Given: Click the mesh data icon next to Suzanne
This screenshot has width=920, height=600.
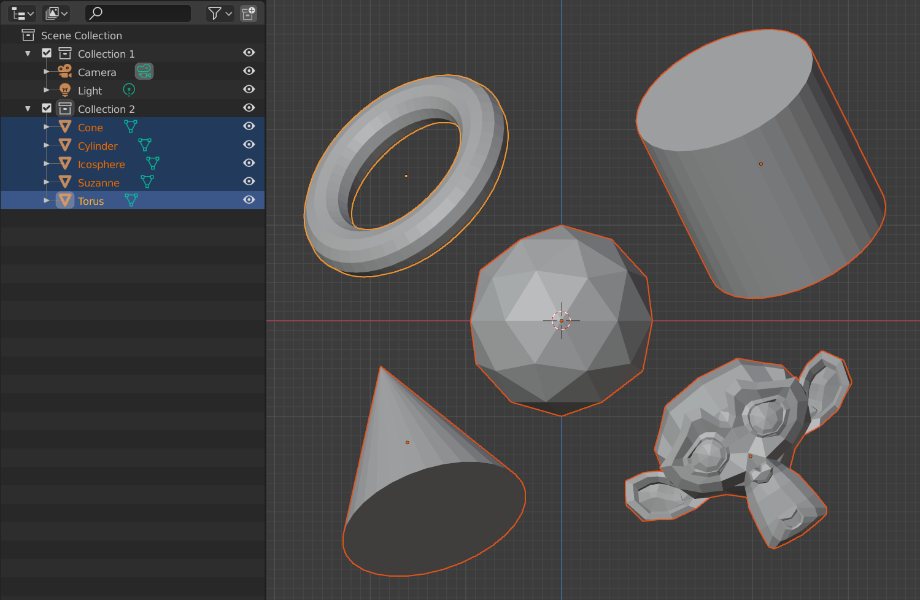Looking at the screenshot, I should pos(147,182).
